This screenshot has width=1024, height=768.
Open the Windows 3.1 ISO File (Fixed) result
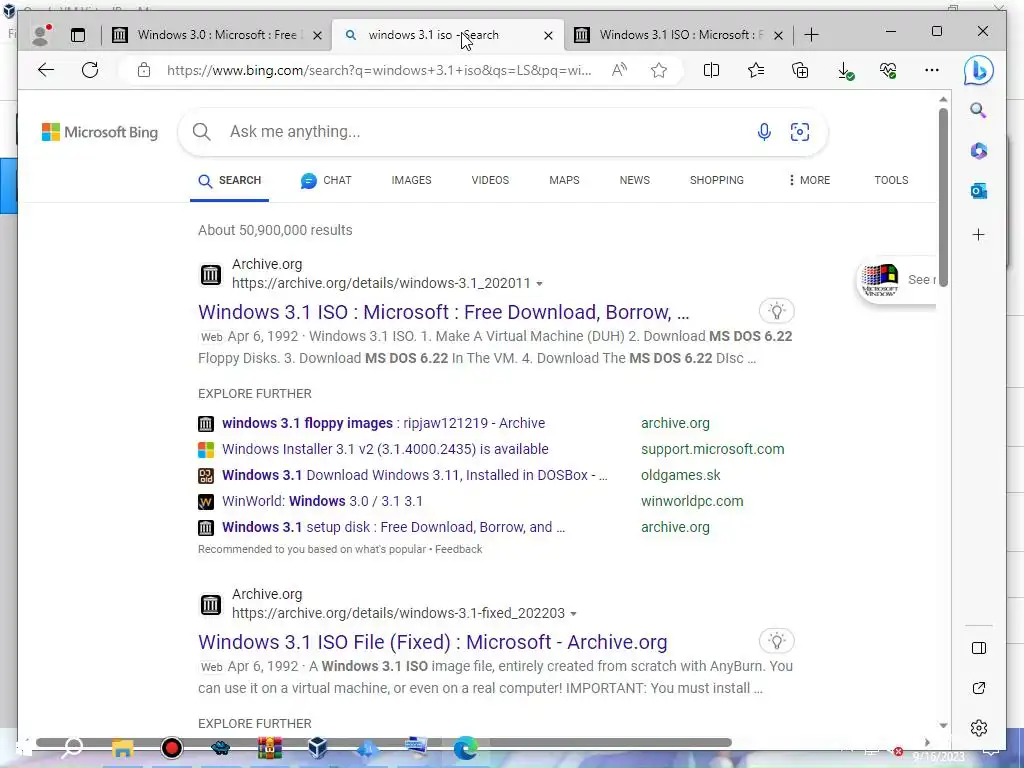tap(432, 642)
